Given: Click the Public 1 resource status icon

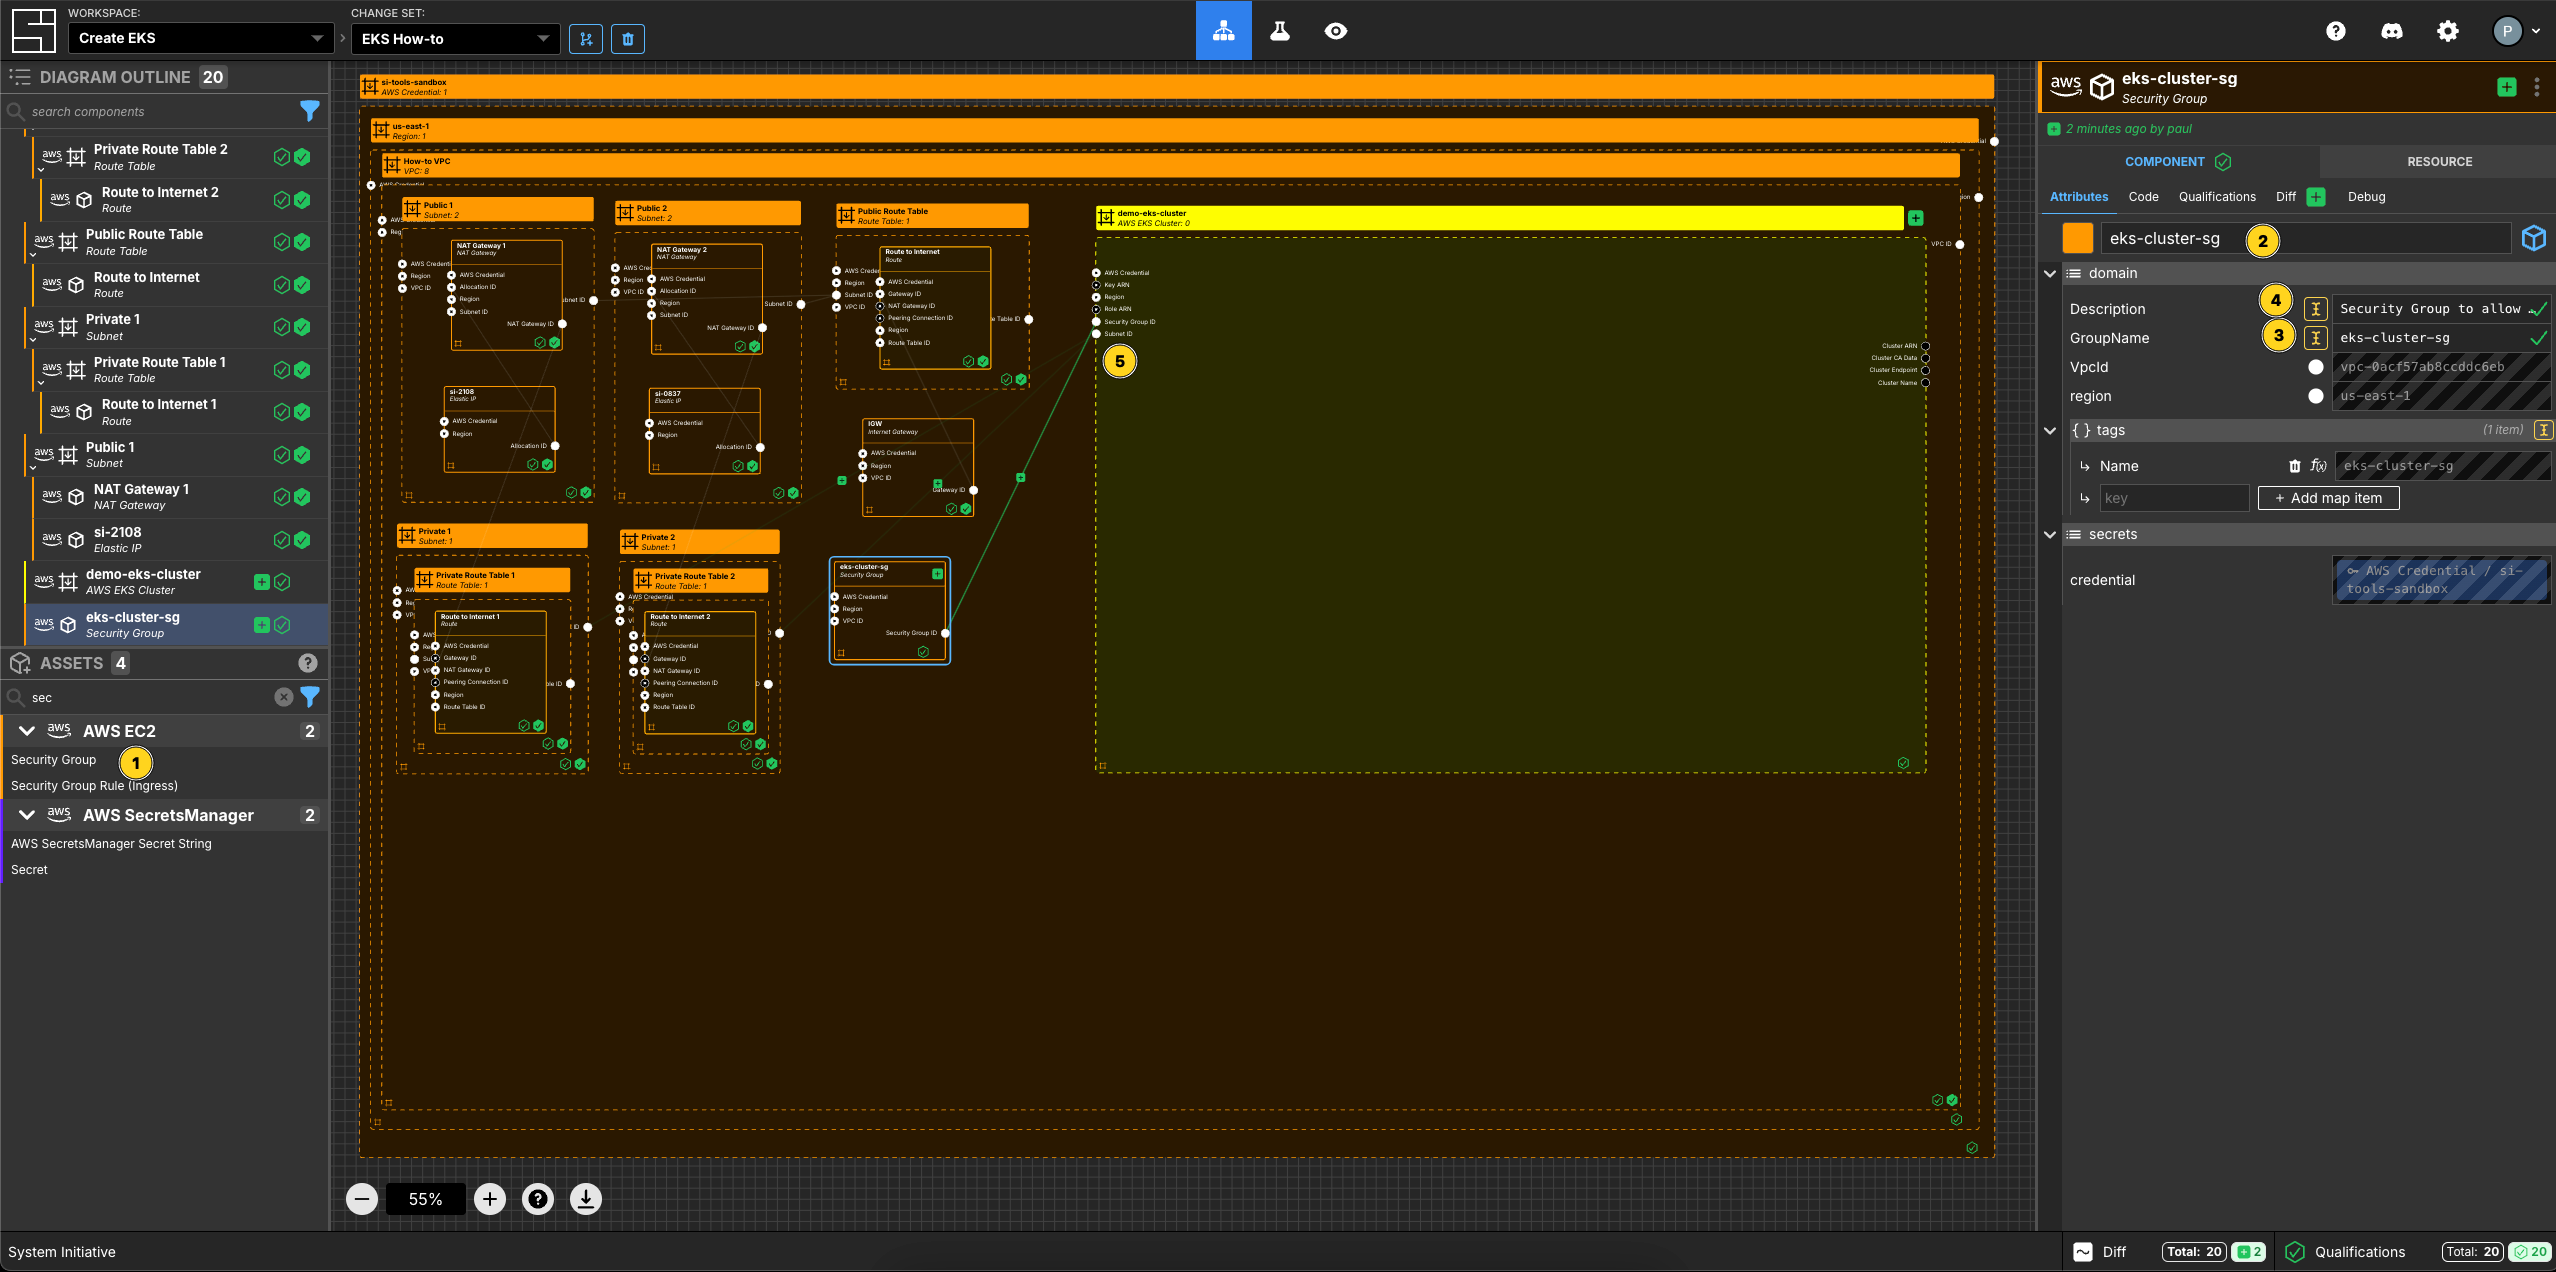Looking at the screenshot, I should [302, 455].
